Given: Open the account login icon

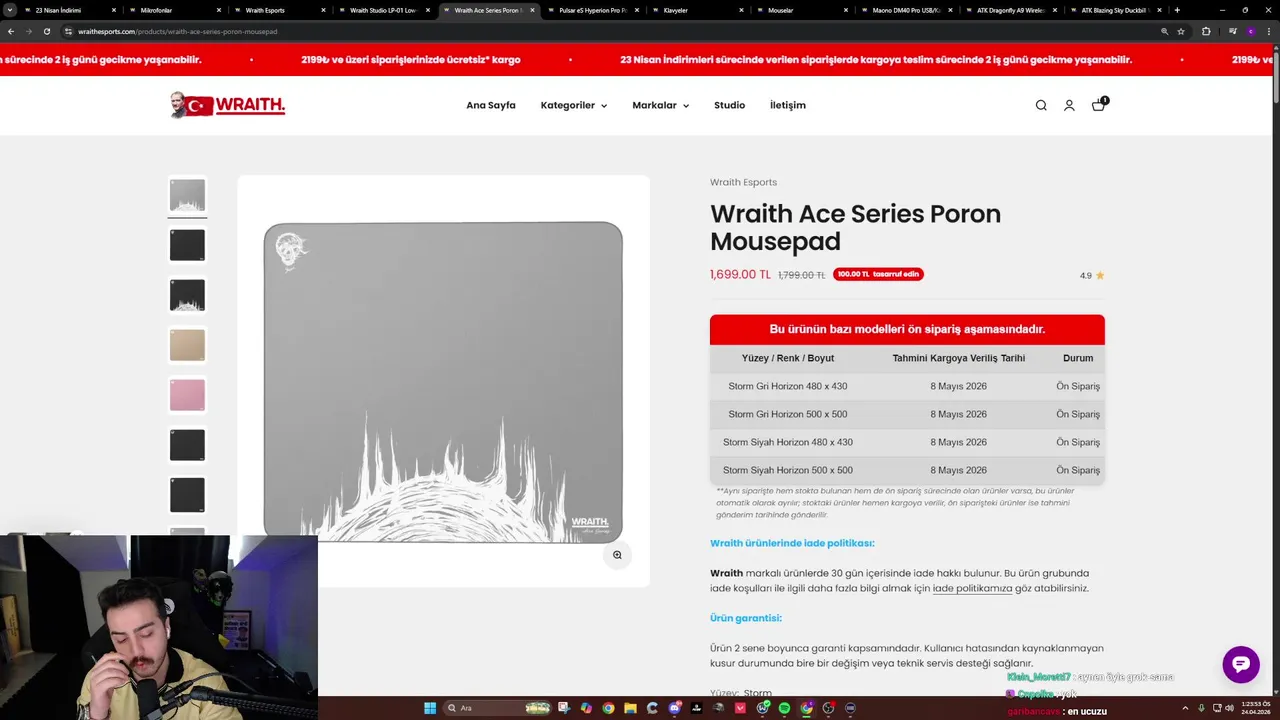Looking at the screenshot, I should tap(1069, 105).
